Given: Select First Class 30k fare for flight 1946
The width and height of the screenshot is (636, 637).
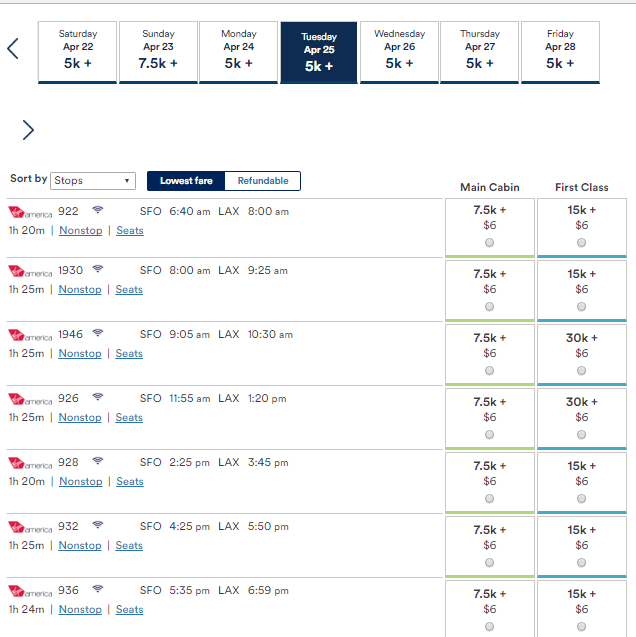Looking at the screenshot, I should pos(581,370).
